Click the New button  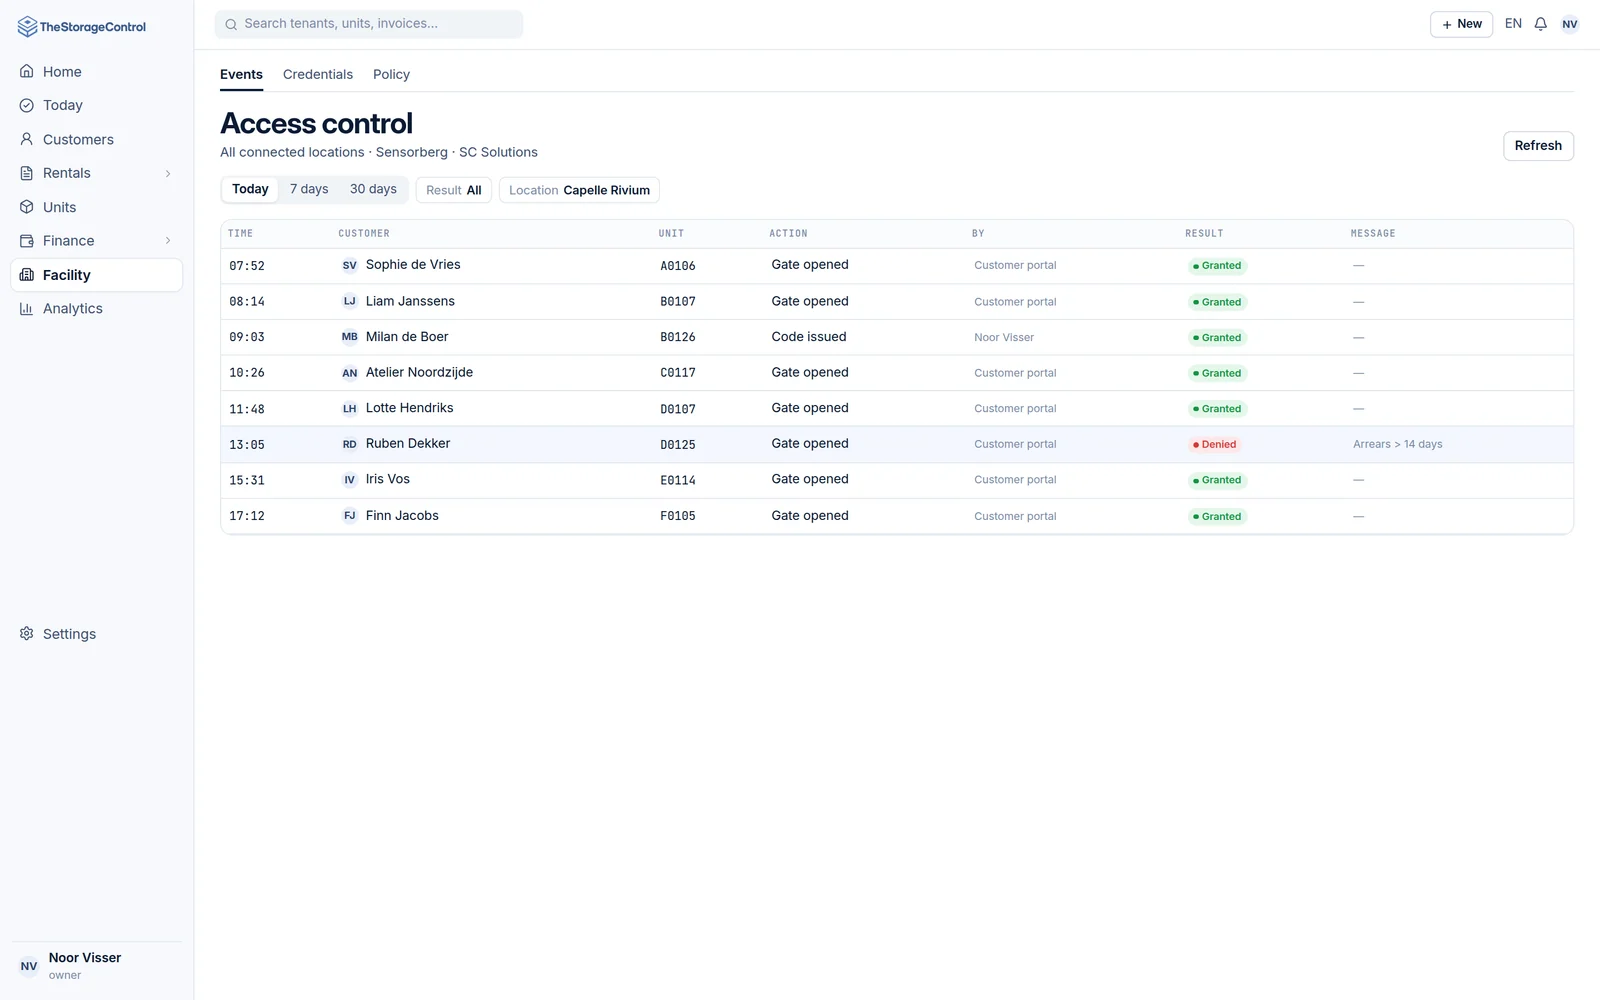click(x=1461, y=24)
